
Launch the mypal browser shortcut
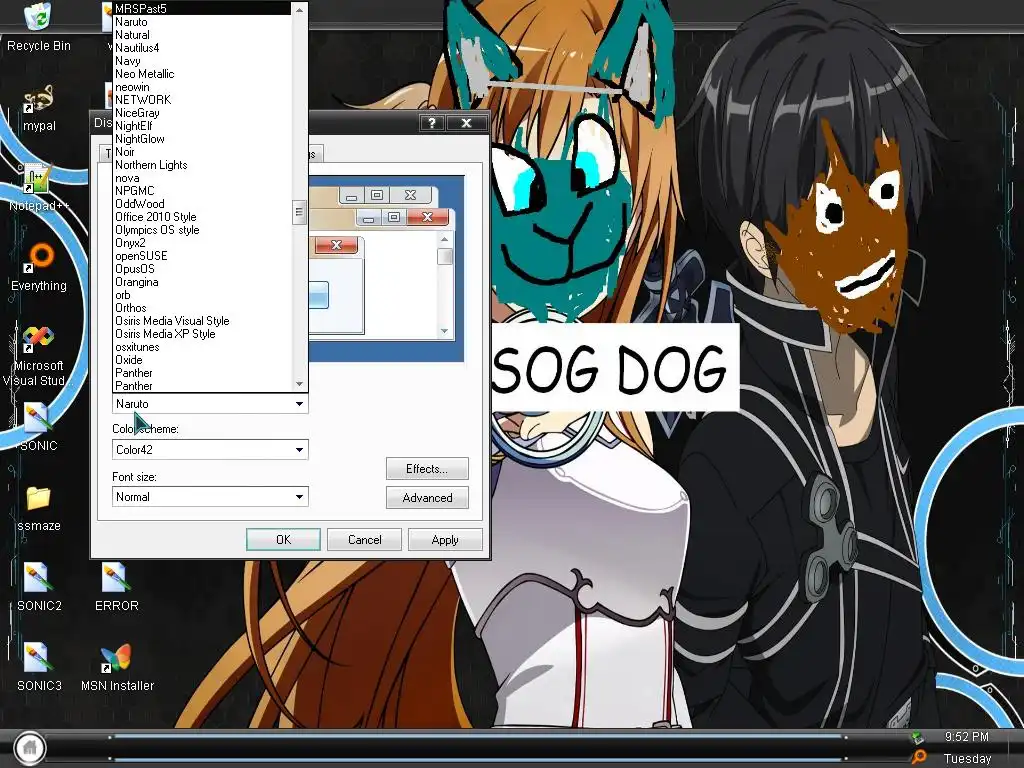pos(39,108)
